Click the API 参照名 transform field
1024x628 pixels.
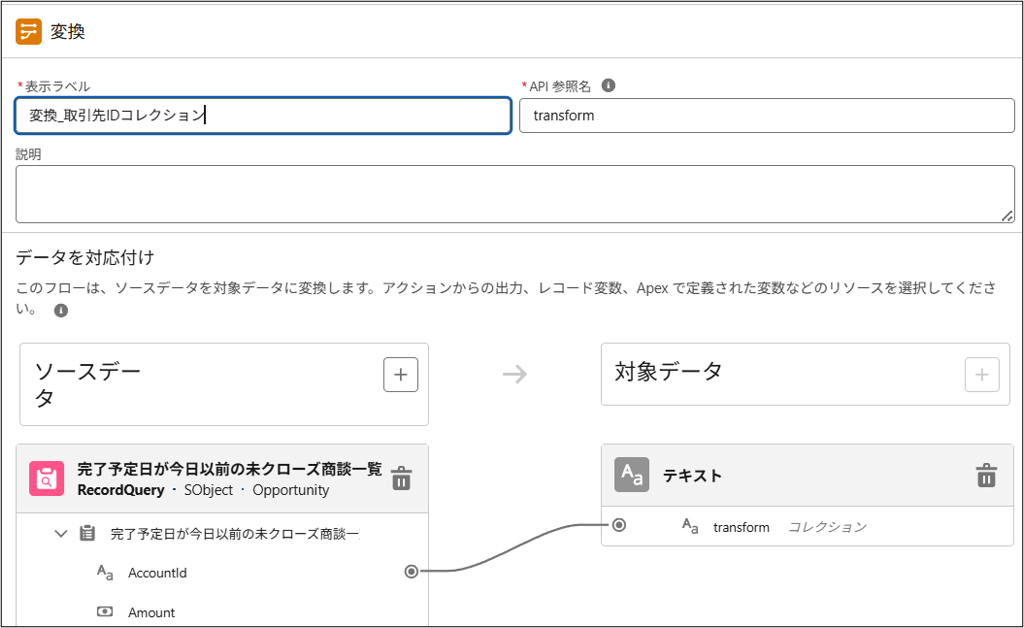coord(767,116)
